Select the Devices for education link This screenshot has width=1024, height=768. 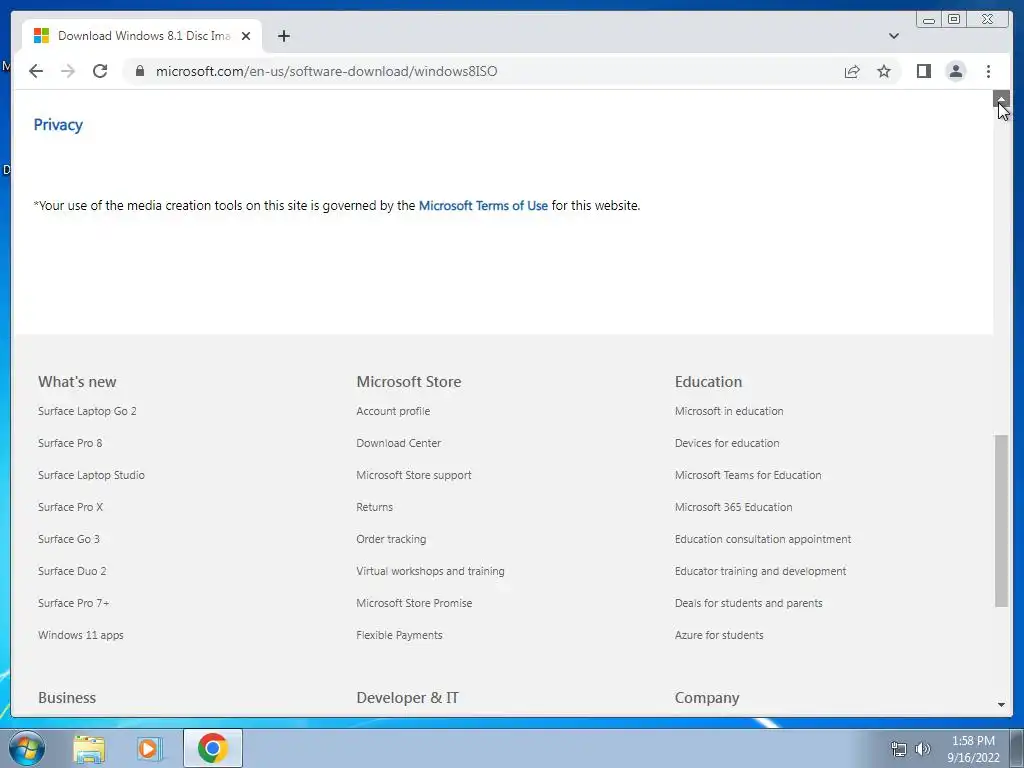[x=727, y=443]
